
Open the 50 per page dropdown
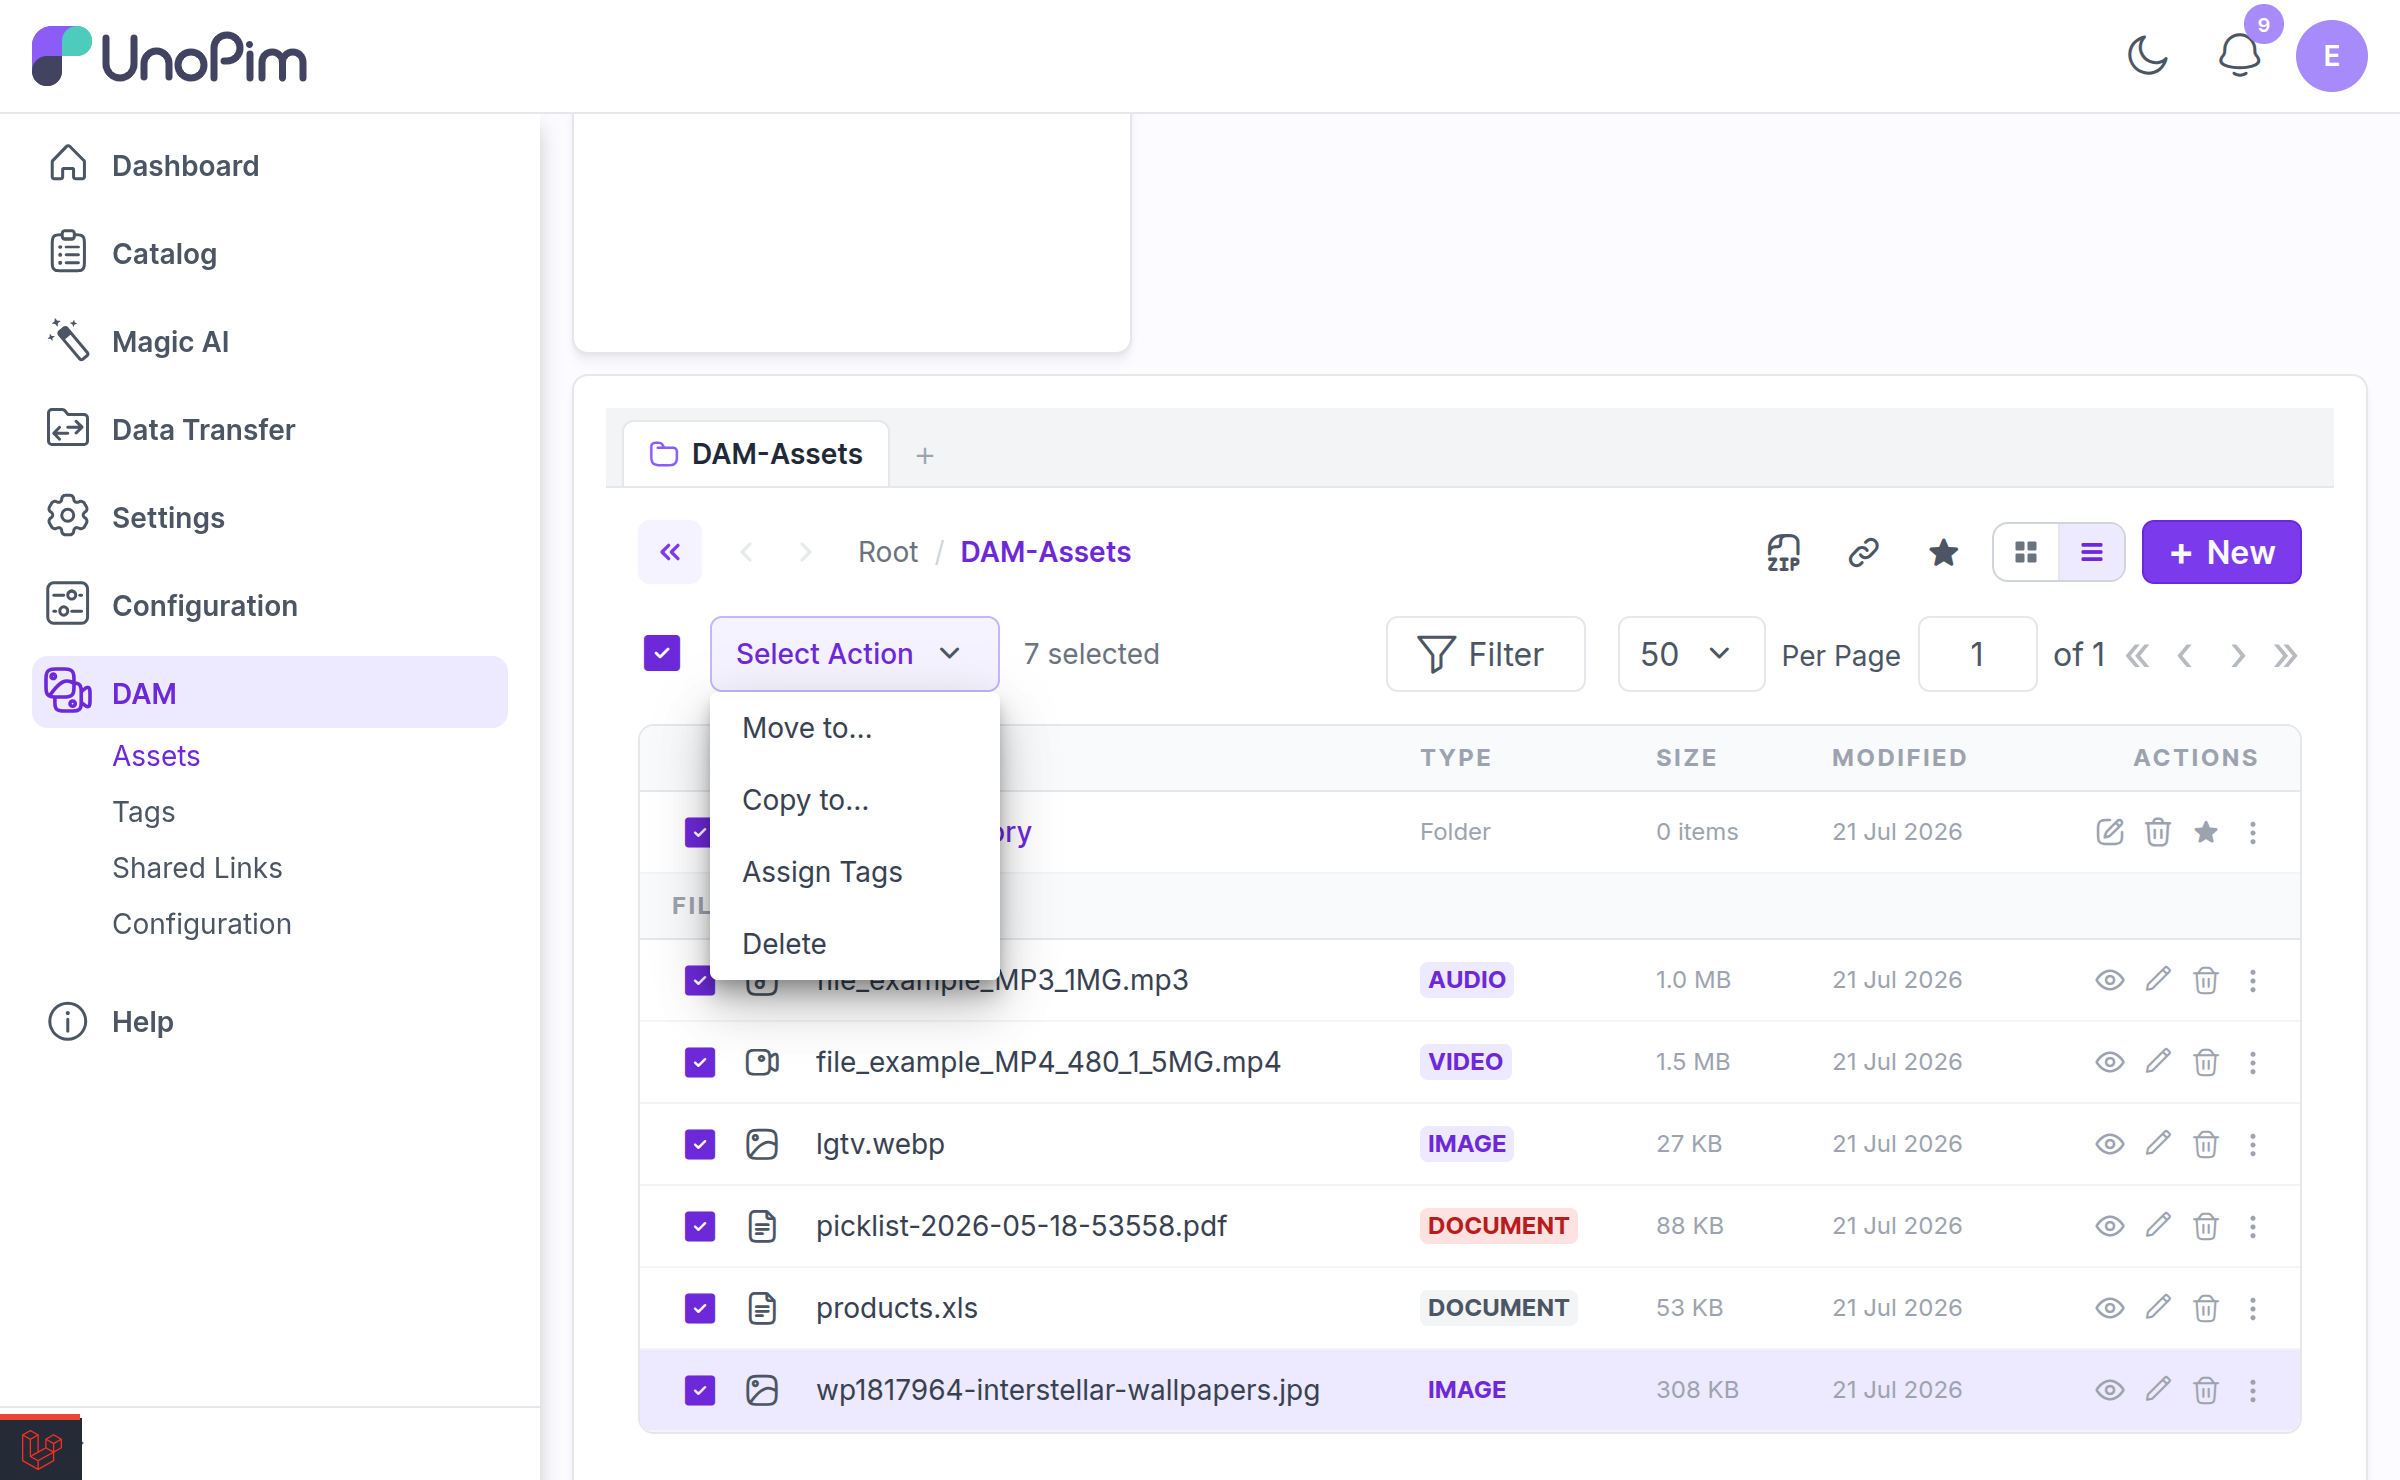[1691, 654]
